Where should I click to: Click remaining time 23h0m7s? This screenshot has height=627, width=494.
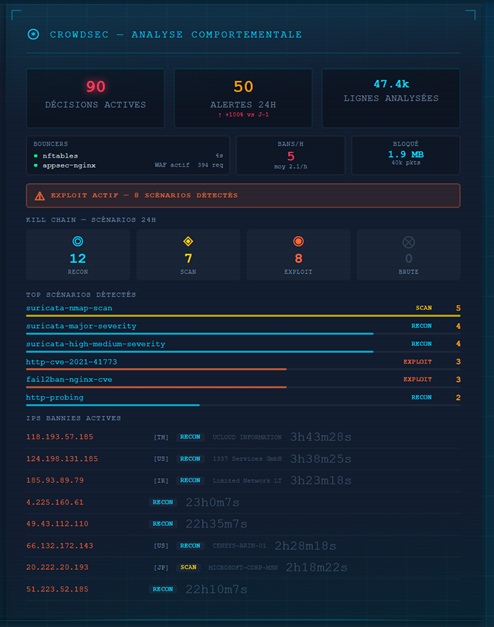tap(212, 503)
